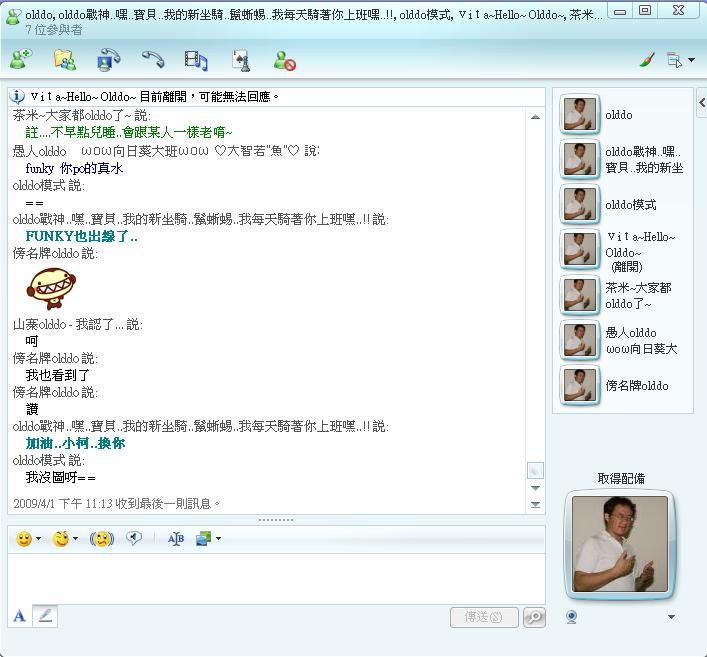
Task: Jump to bottom of chat history arrow
Action: (x=535, y=504)
